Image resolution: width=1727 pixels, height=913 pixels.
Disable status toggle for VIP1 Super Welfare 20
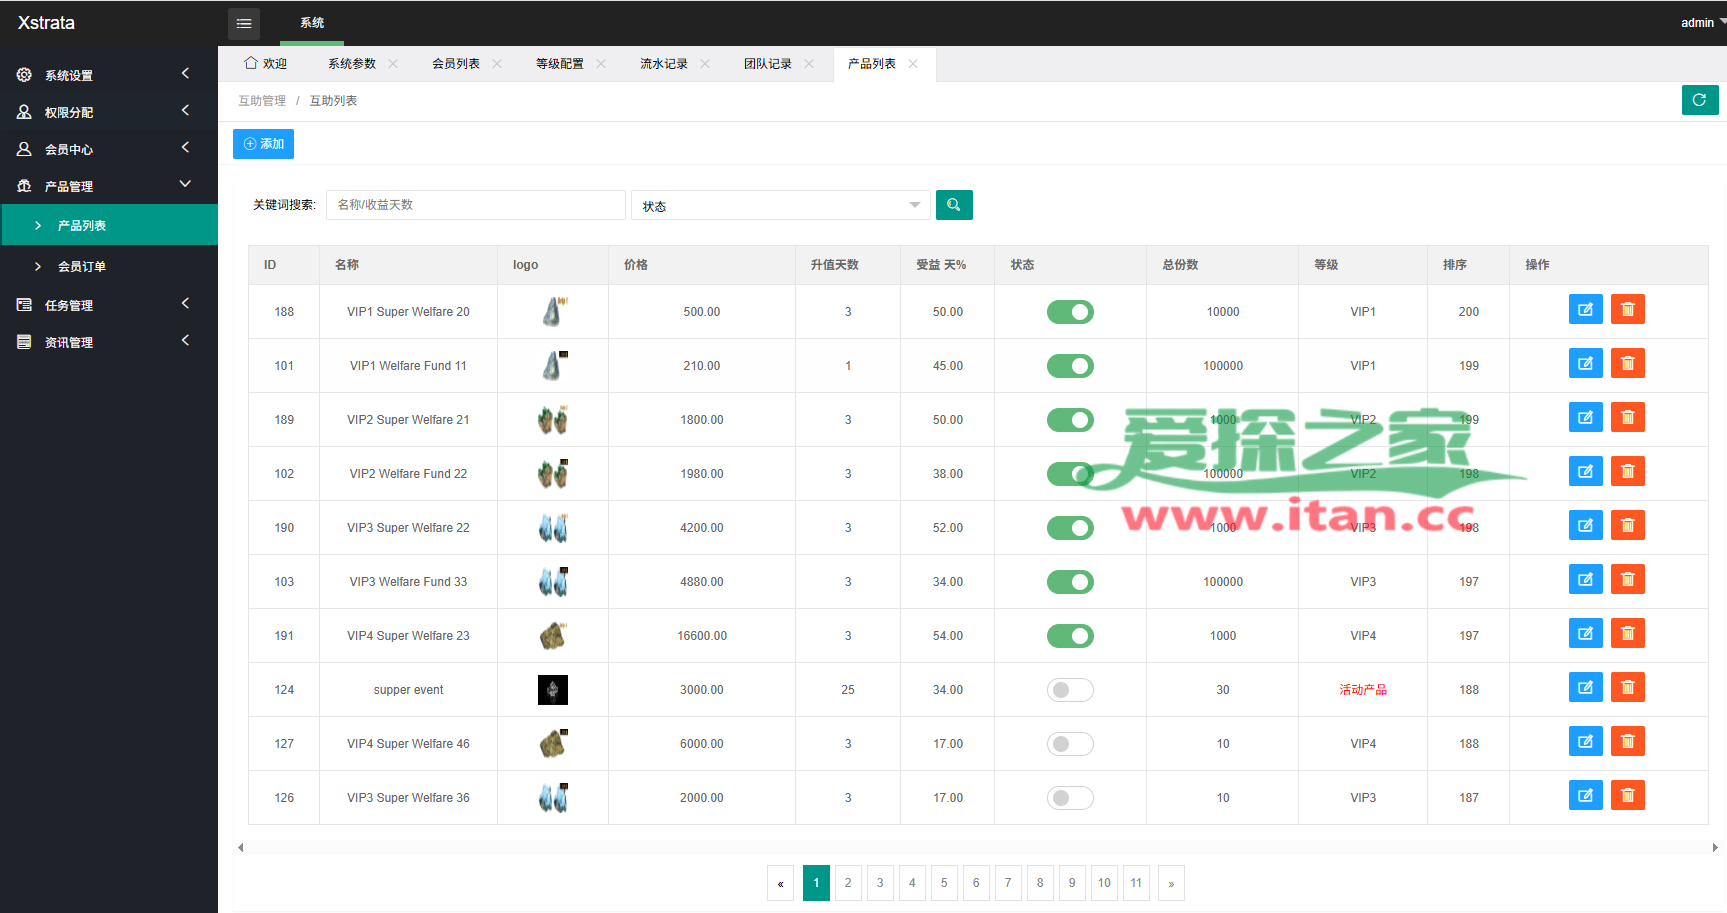[x=1070, y=312]
